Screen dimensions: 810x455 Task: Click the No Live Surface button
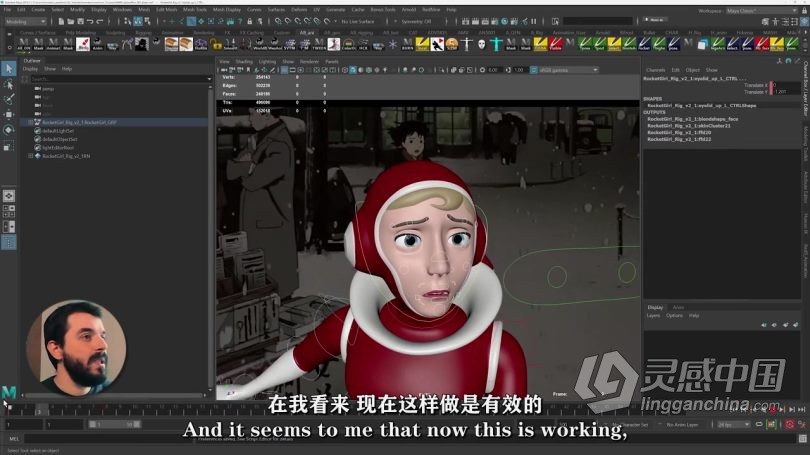tap(358, 21)
